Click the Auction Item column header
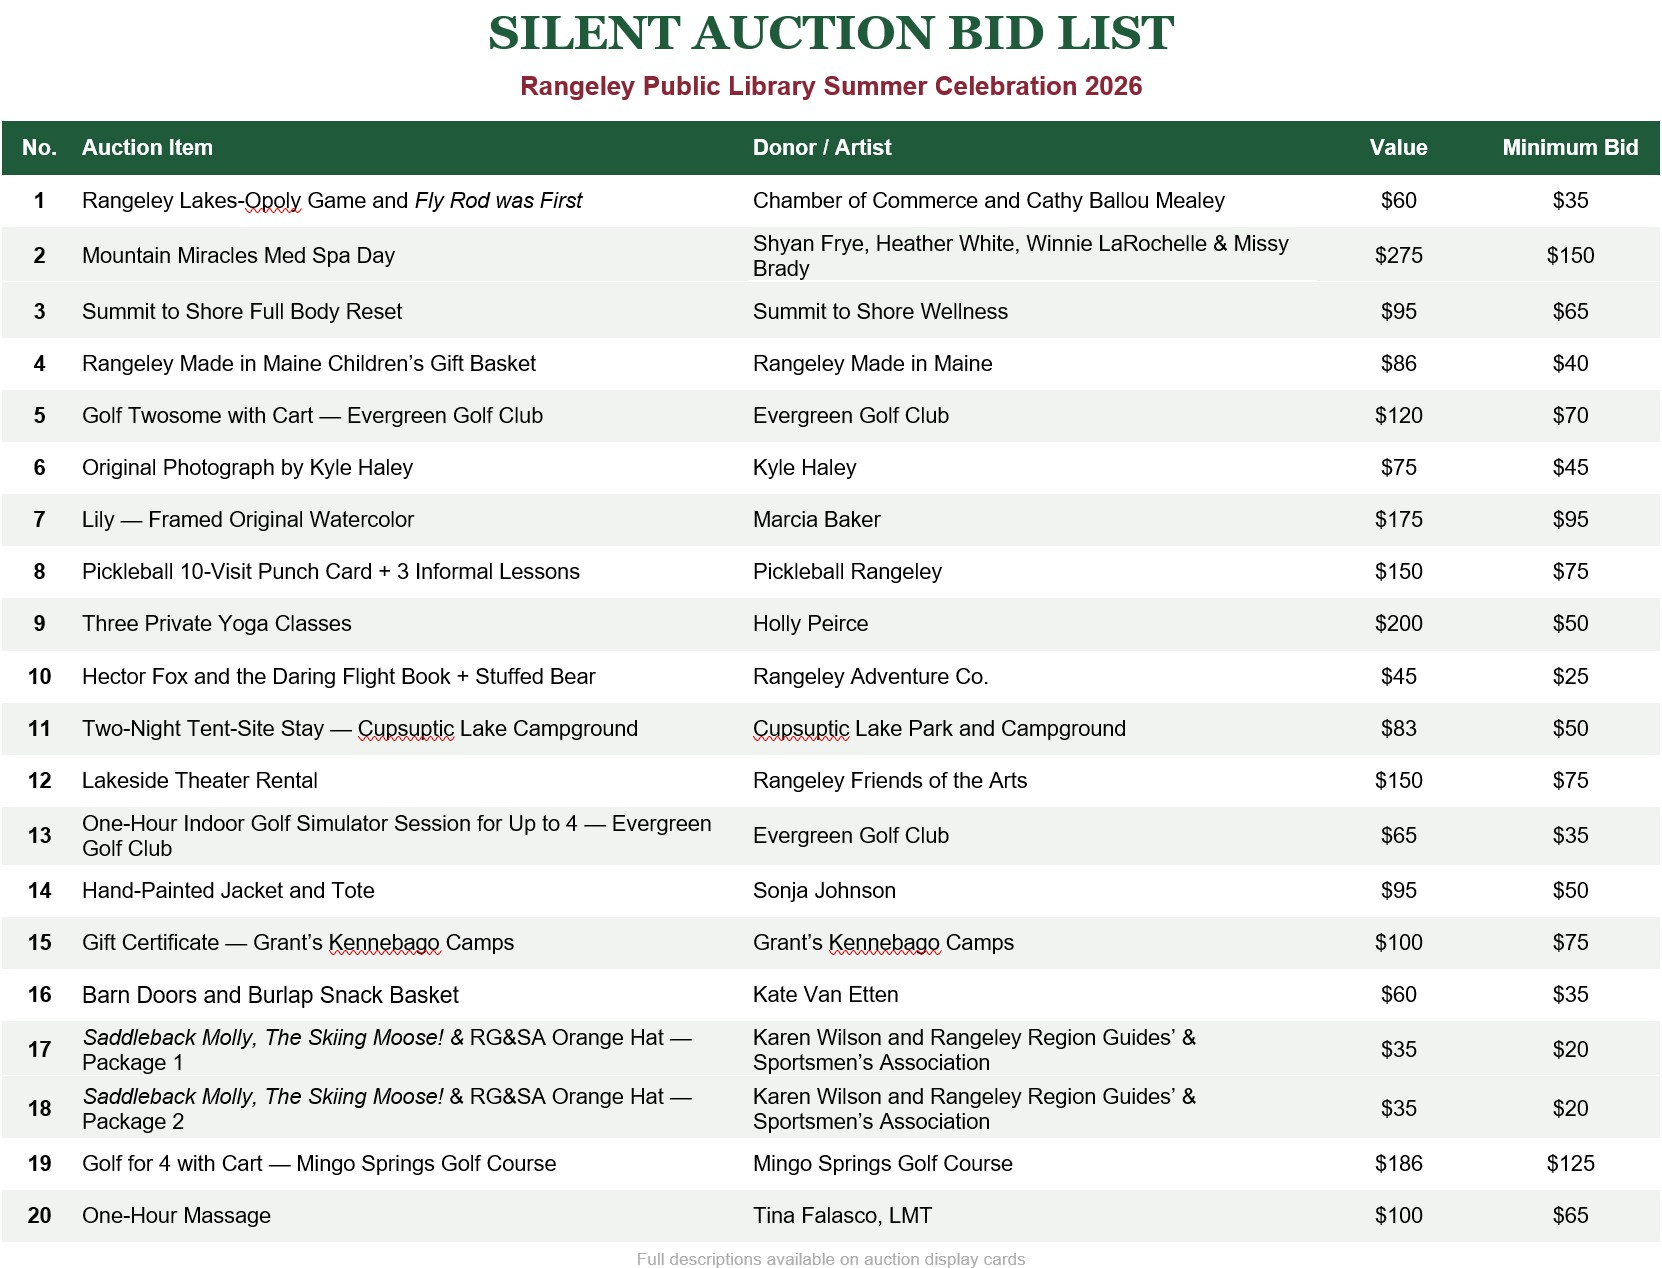 point(147,148)
